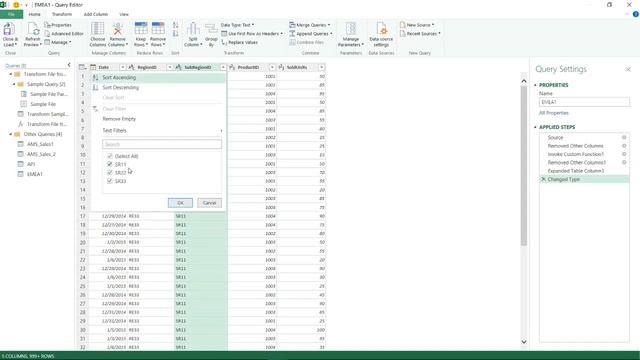Open the Merge Queries dropdown
Image resolution: width=640 pixels, height=360 pixels.
tap(310, 25)
